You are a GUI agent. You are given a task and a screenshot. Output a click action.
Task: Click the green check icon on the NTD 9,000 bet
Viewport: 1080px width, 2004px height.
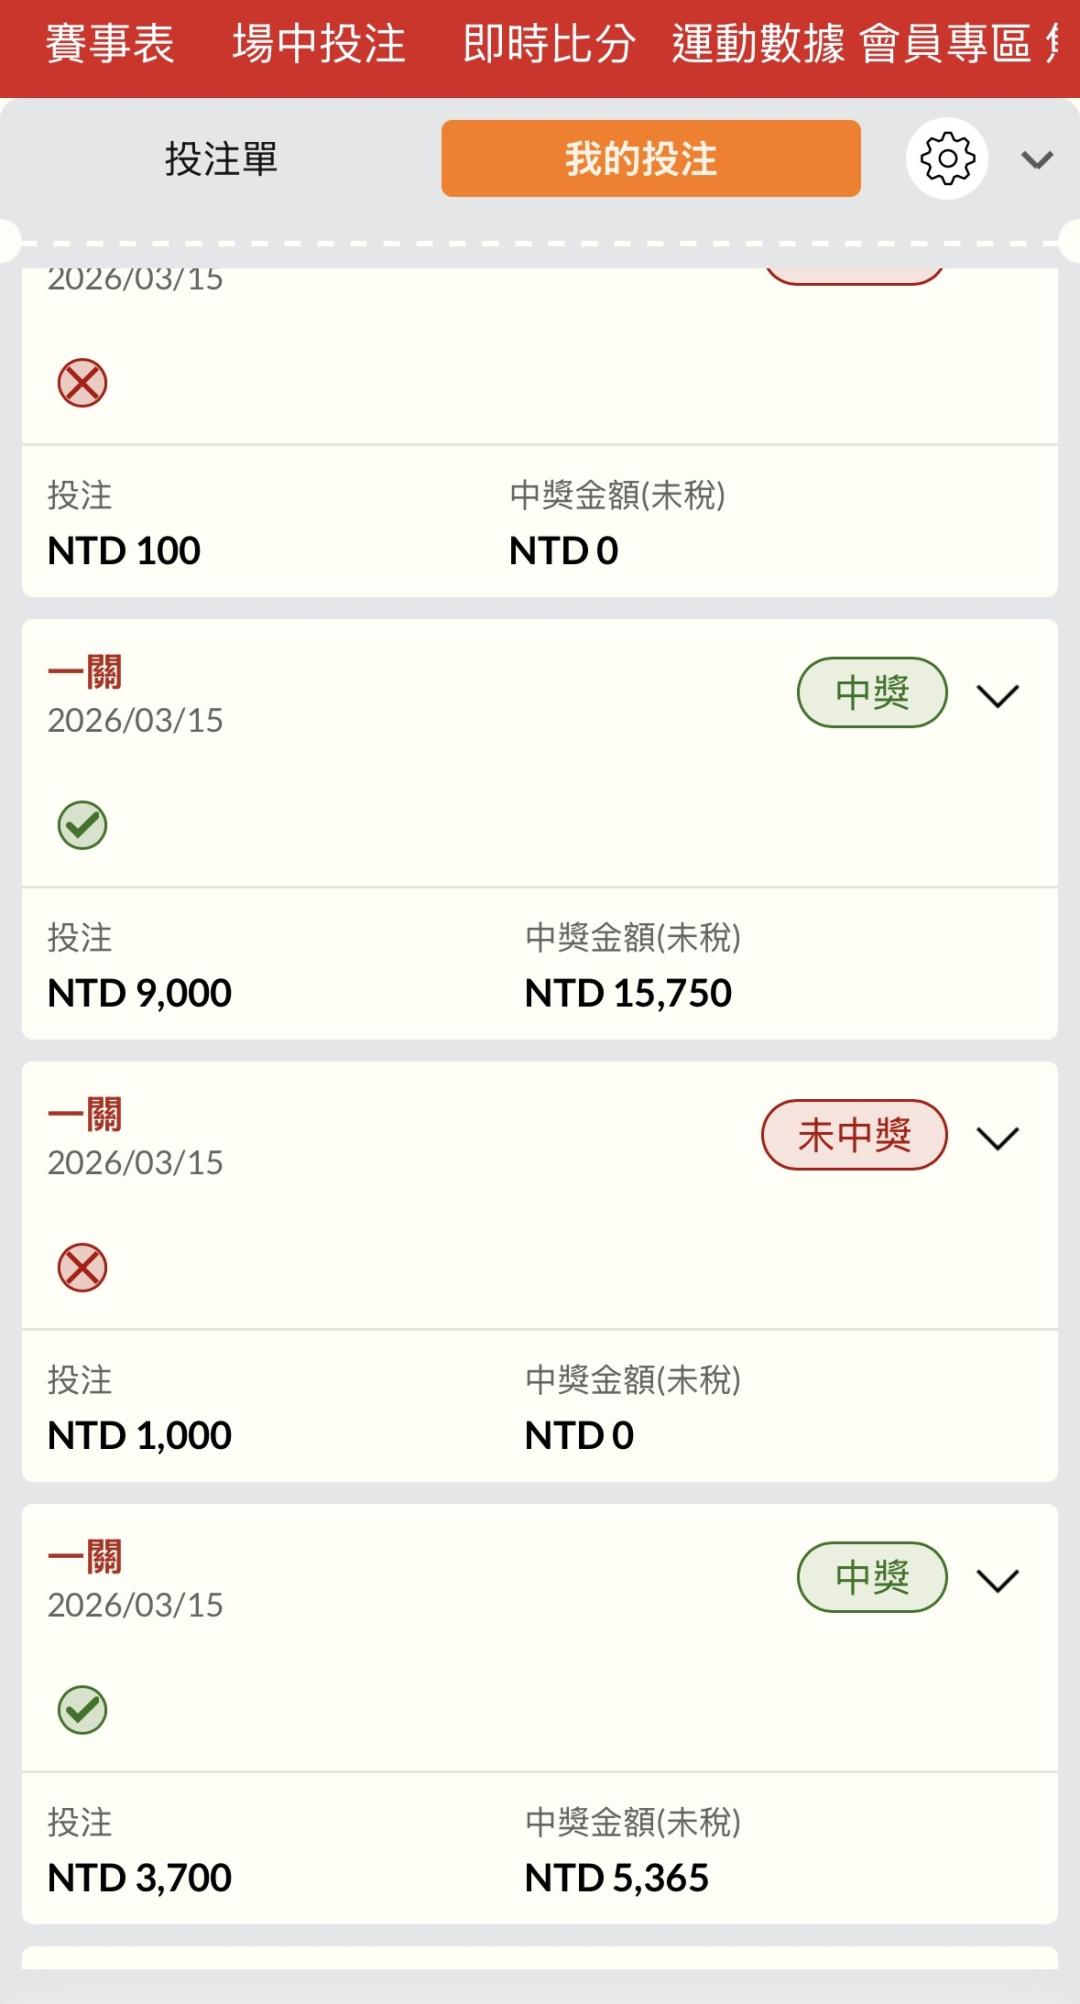pyautogui.click(x=82, y=825)
